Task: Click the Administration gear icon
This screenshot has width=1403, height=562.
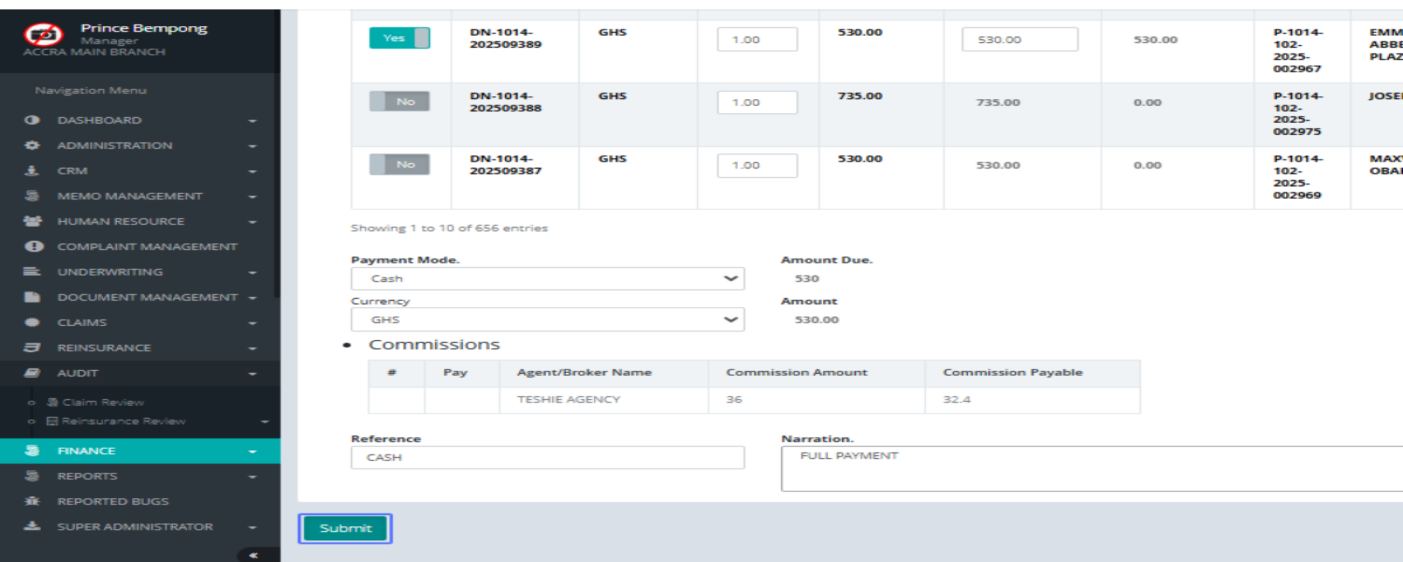Action: pos(32,145)
